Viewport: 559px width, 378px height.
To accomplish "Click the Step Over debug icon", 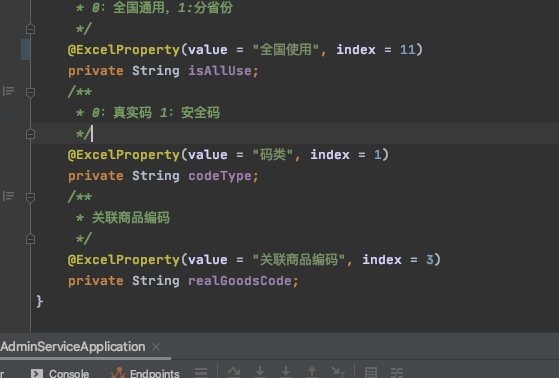I will [234, 372].
